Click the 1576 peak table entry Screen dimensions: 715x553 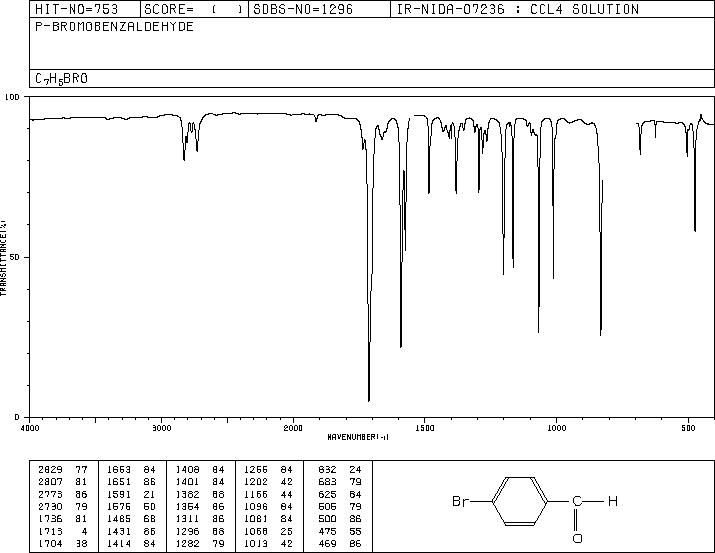[x=131, y=506]
